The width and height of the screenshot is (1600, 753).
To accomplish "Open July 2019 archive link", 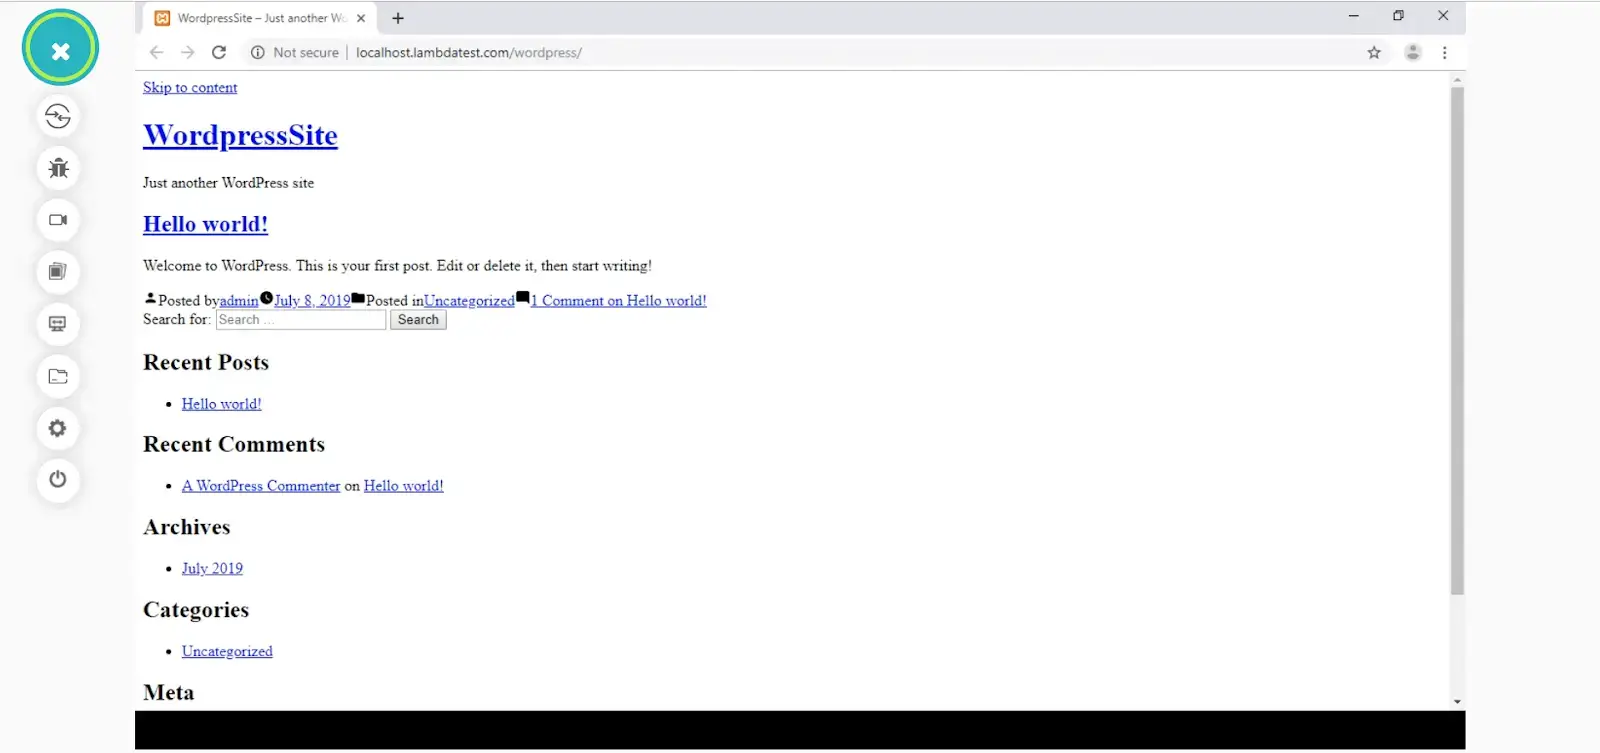I will tap(212, 568).
